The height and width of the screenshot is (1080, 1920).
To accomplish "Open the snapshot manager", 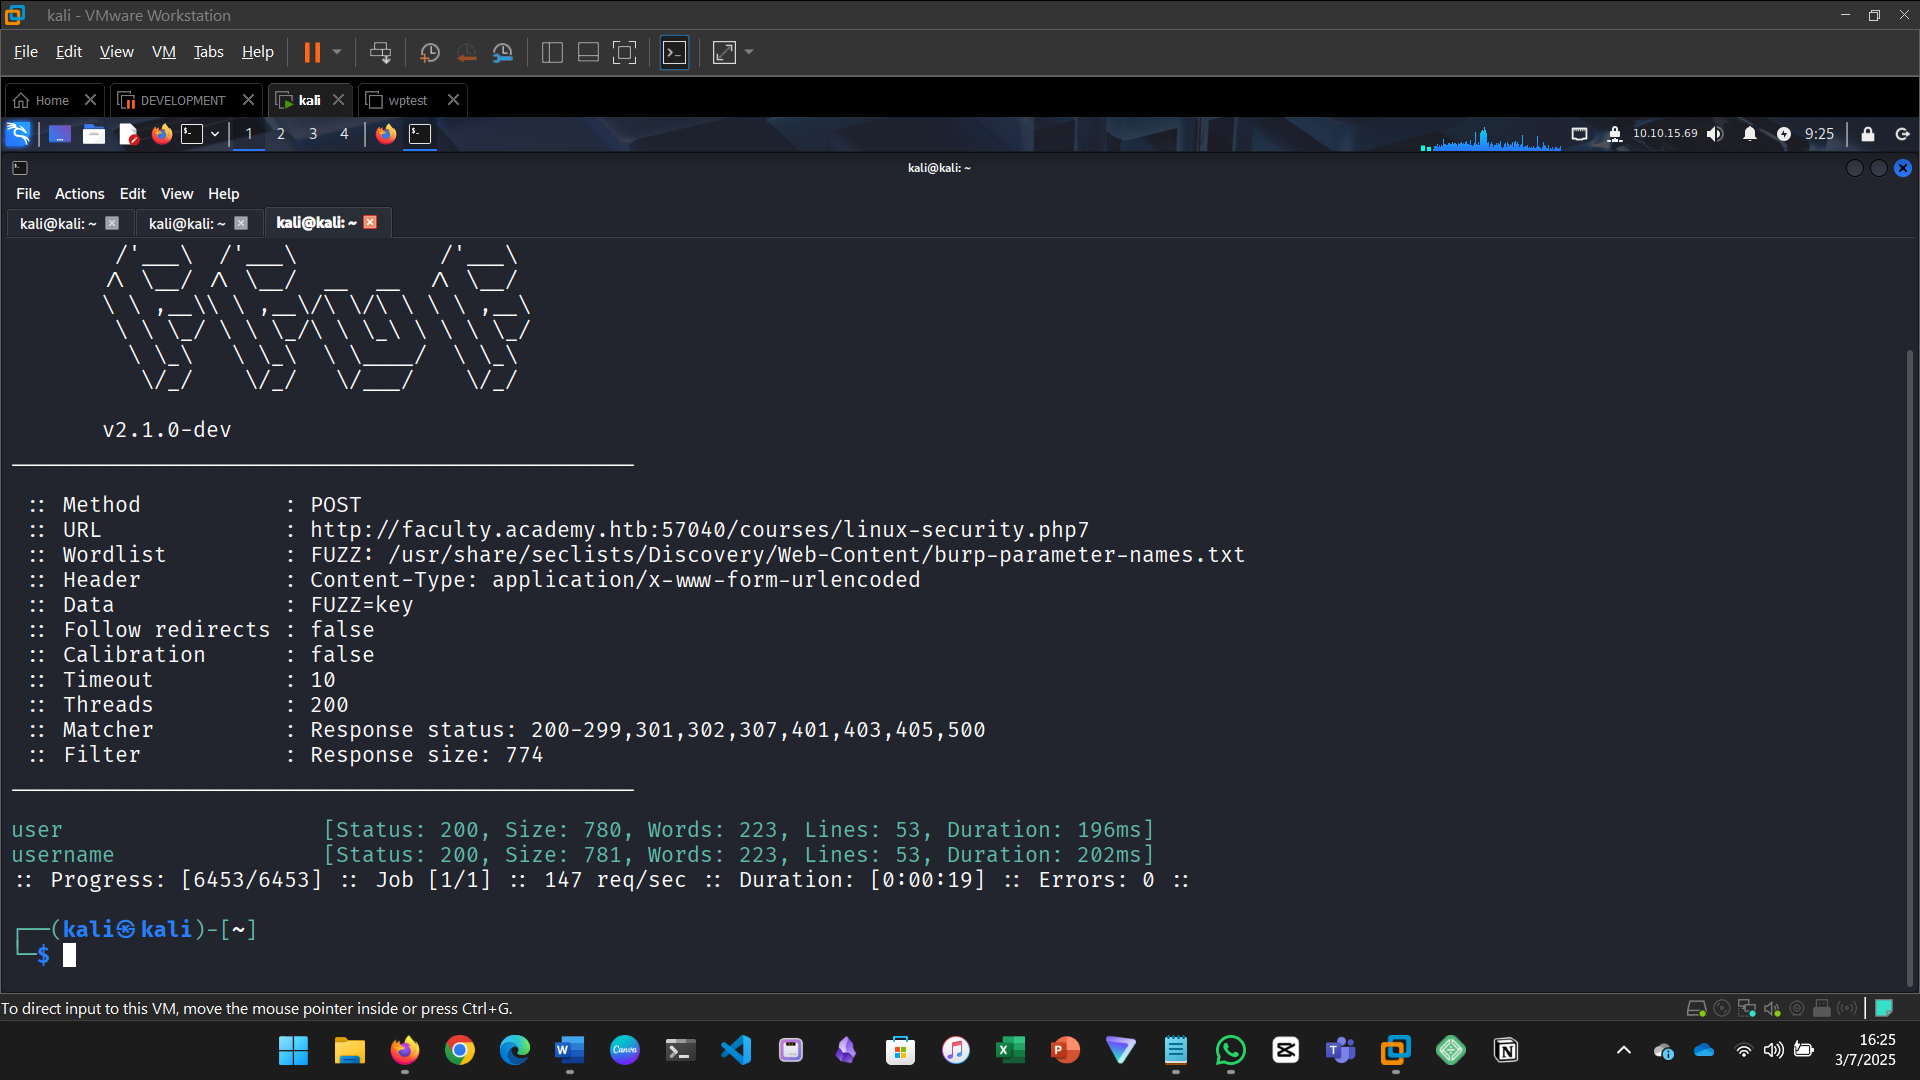I will (x=503, y=52).
